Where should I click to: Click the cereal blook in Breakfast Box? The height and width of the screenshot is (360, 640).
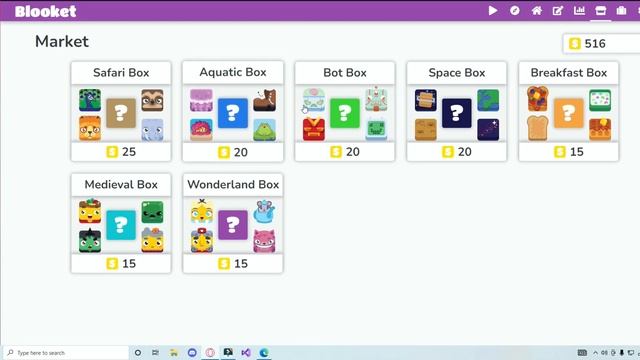coord(600,100)
